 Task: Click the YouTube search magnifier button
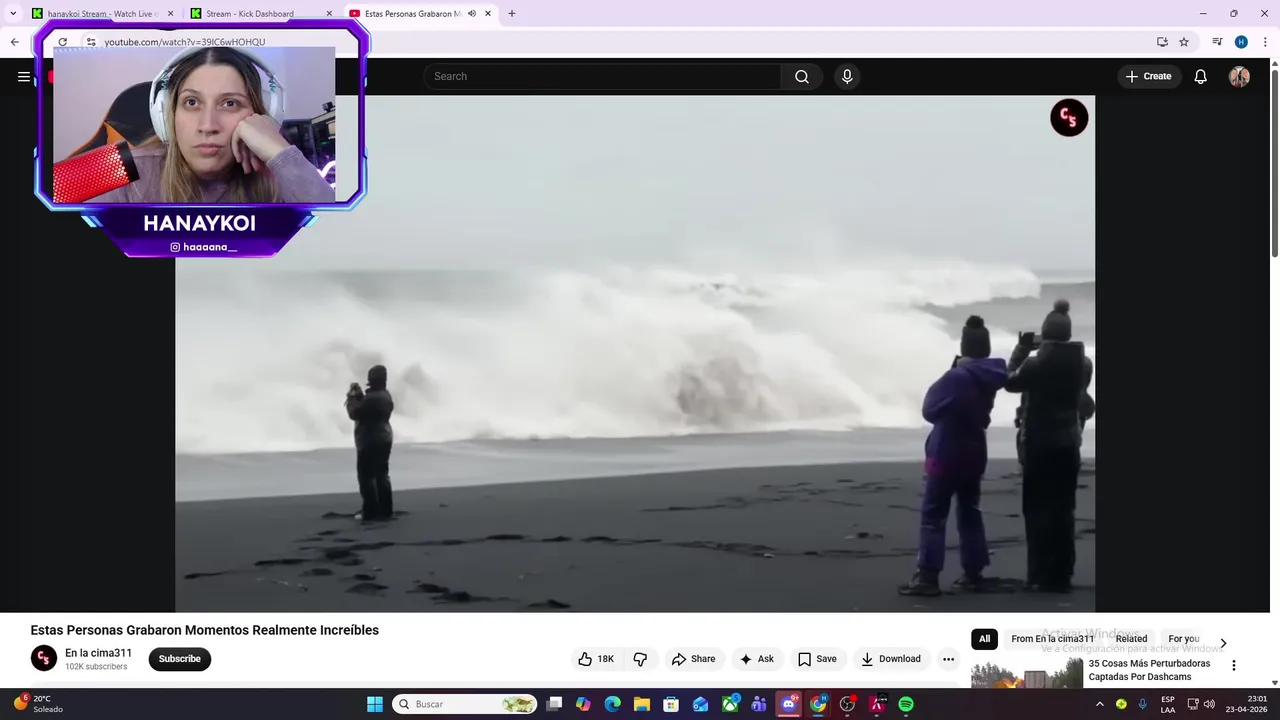802,77
